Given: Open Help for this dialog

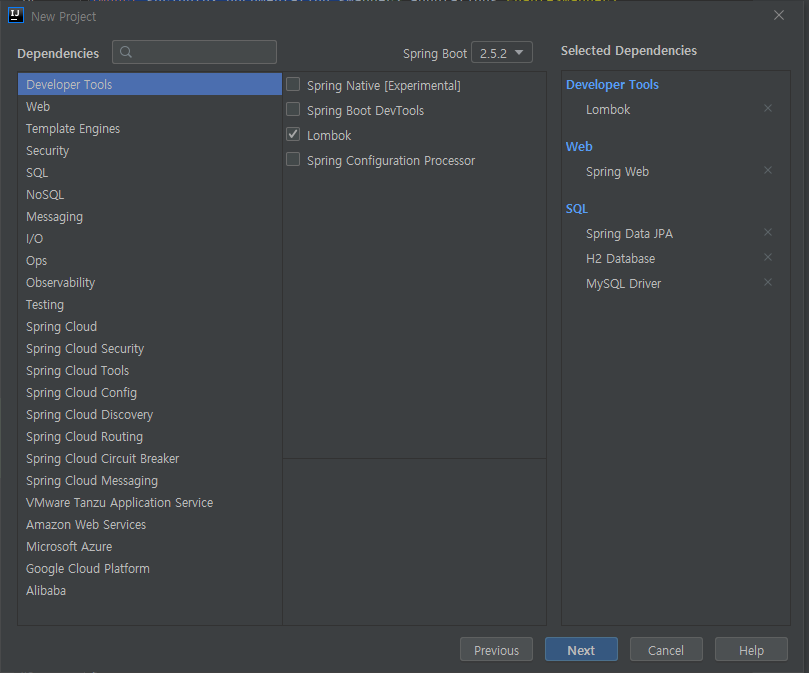Looking at the screenshot, I should point(751,650).
